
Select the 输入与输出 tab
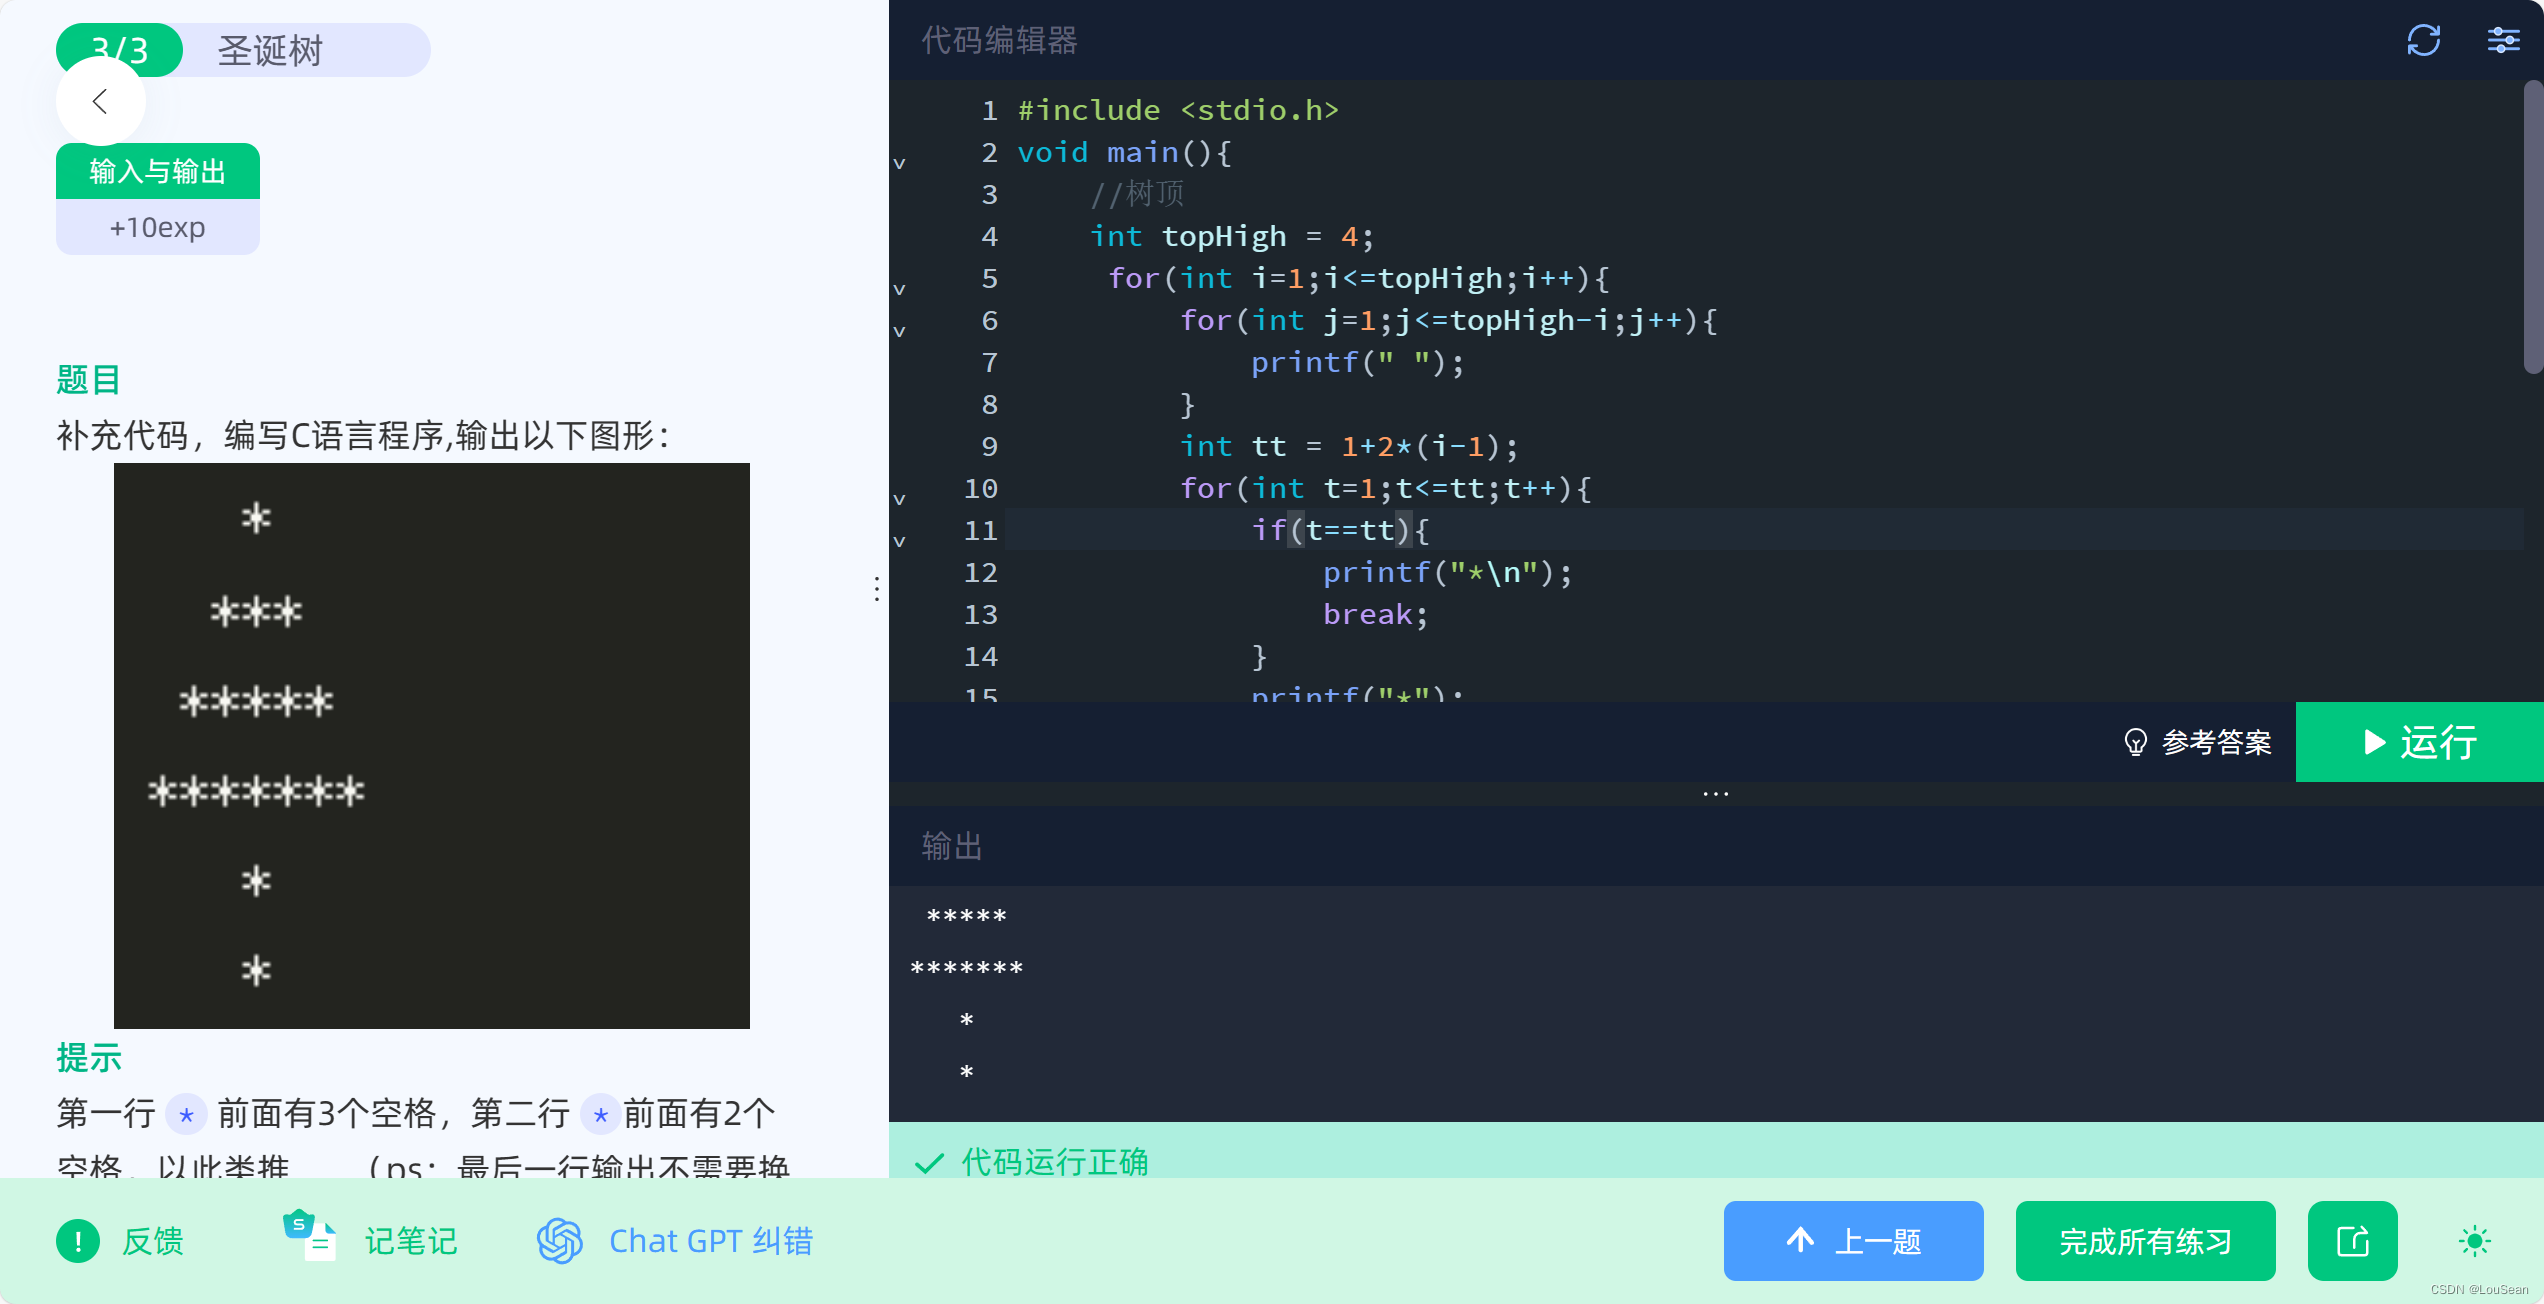(158, 171)
